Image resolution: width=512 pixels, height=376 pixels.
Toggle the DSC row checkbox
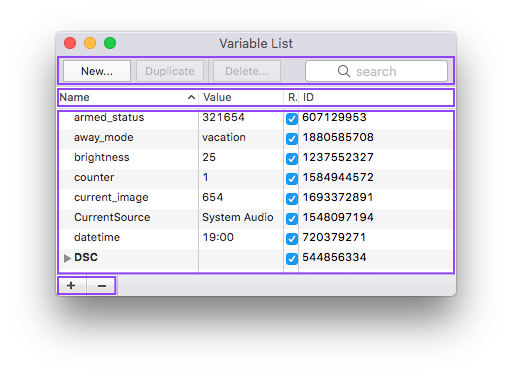pyautogui.click(x=292, y=259)
